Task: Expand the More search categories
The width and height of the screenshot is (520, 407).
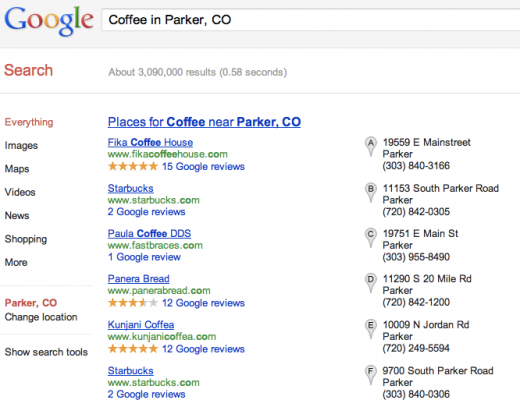Action: tap(16, 262)
